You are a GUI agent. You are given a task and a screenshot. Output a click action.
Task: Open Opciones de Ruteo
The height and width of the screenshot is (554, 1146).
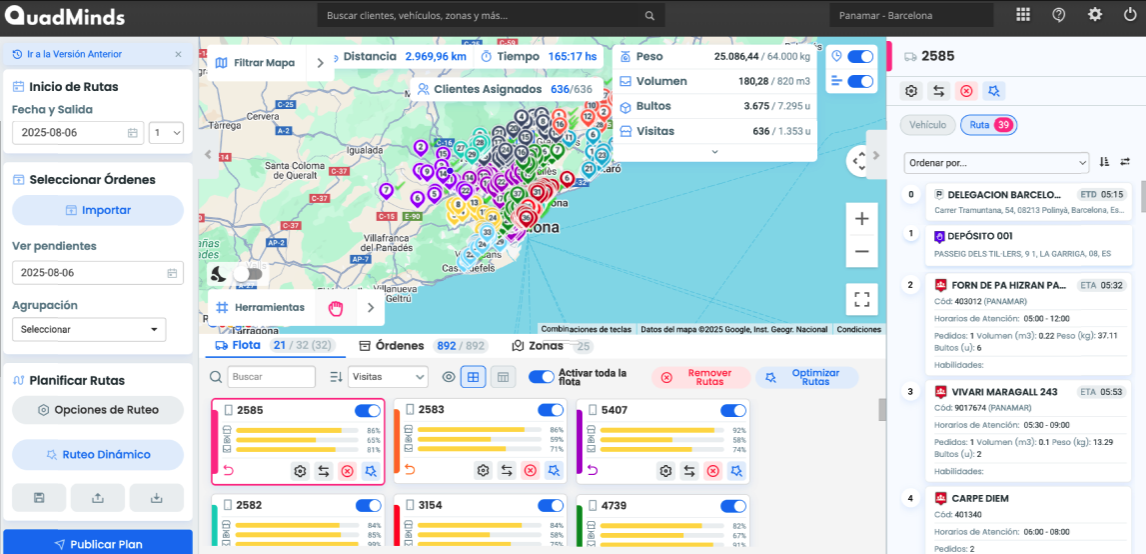(x=98, y=410)
